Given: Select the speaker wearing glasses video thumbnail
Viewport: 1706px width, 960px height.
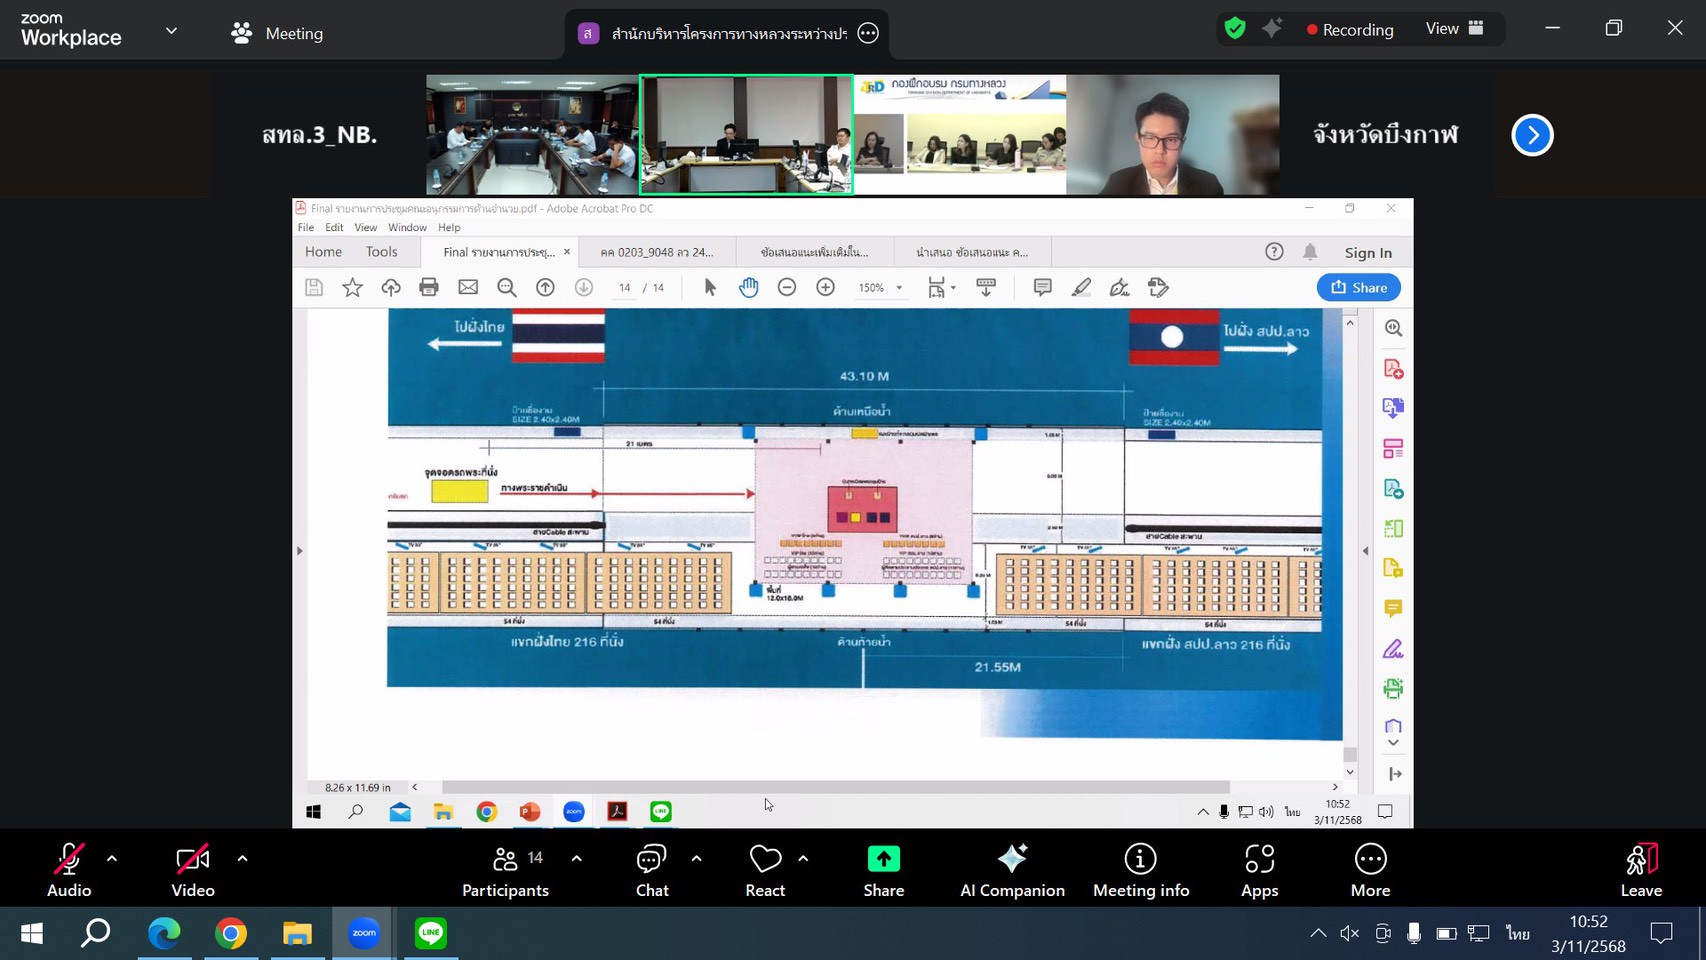Looking at the screenshot, I should click(x=1172, y=135).
